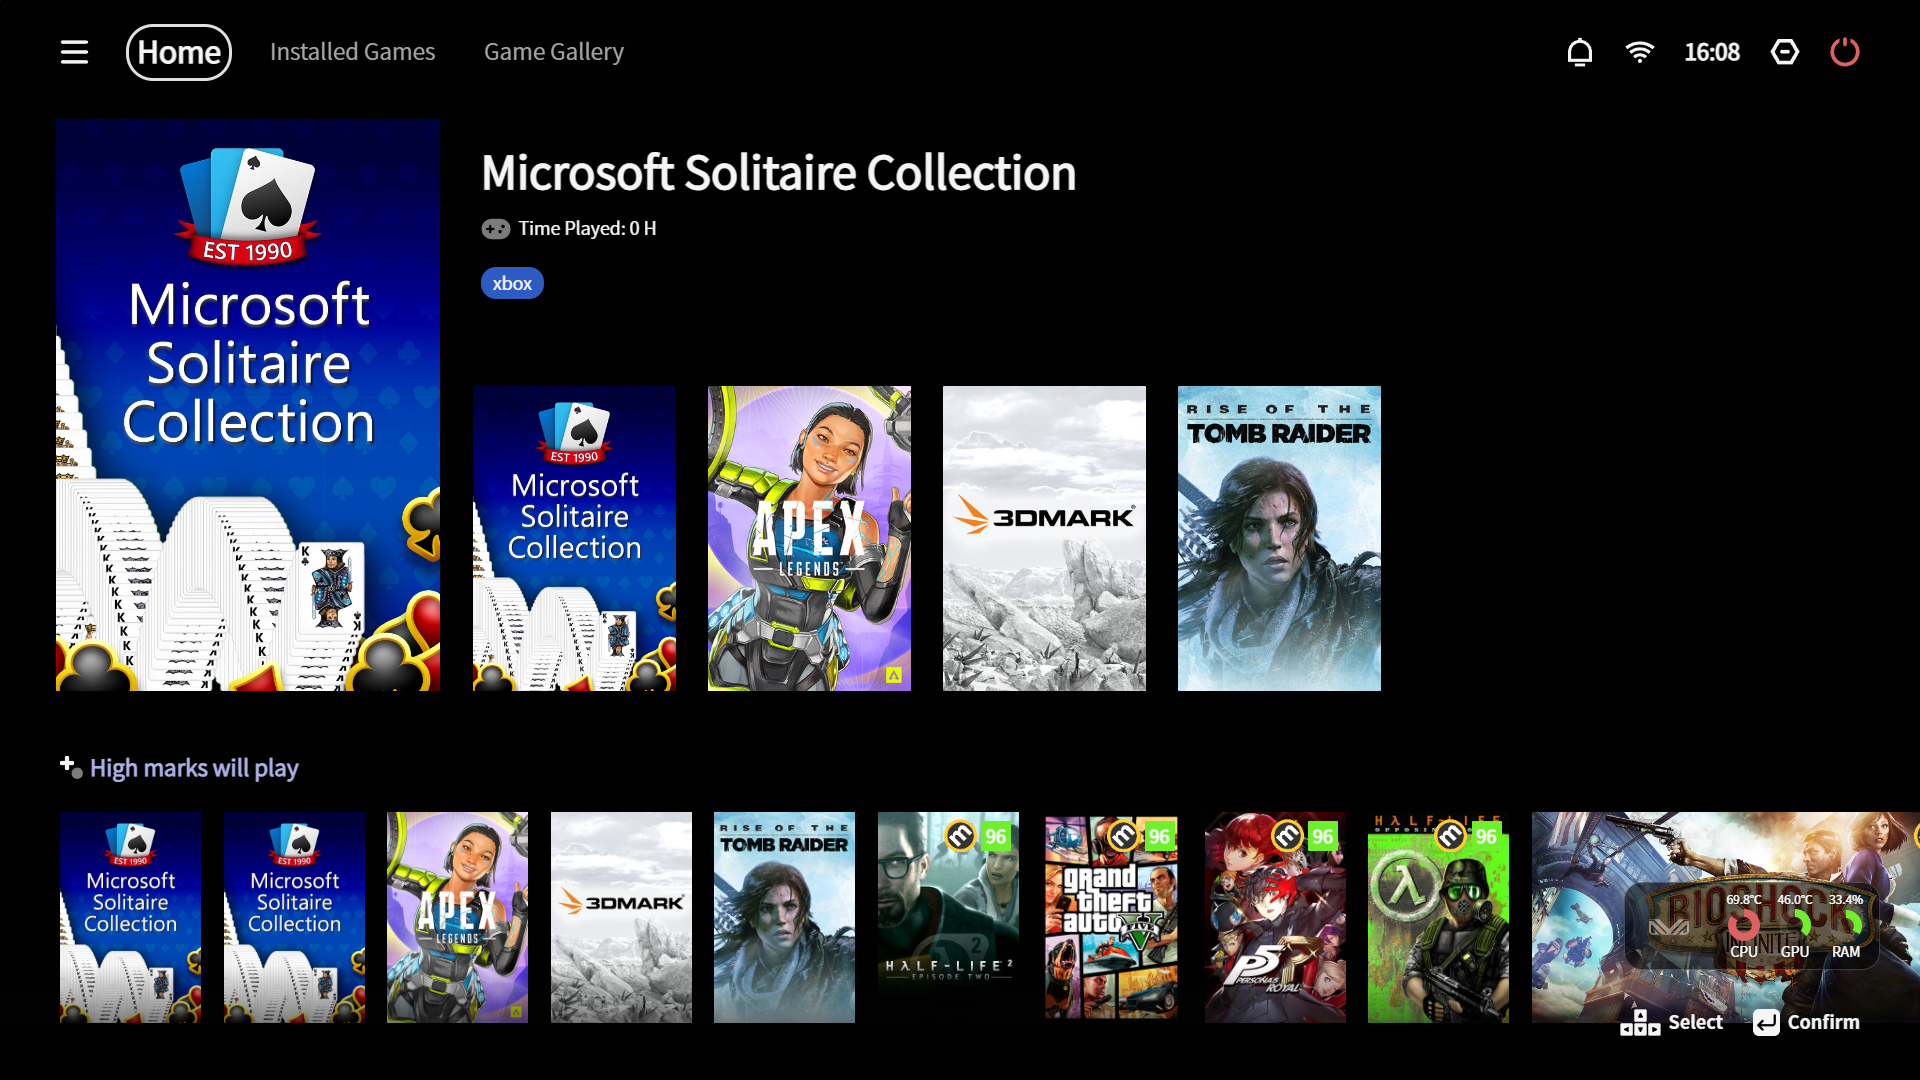
Task: Click the GPU temperature gauge
Action: coord(1795,925)
